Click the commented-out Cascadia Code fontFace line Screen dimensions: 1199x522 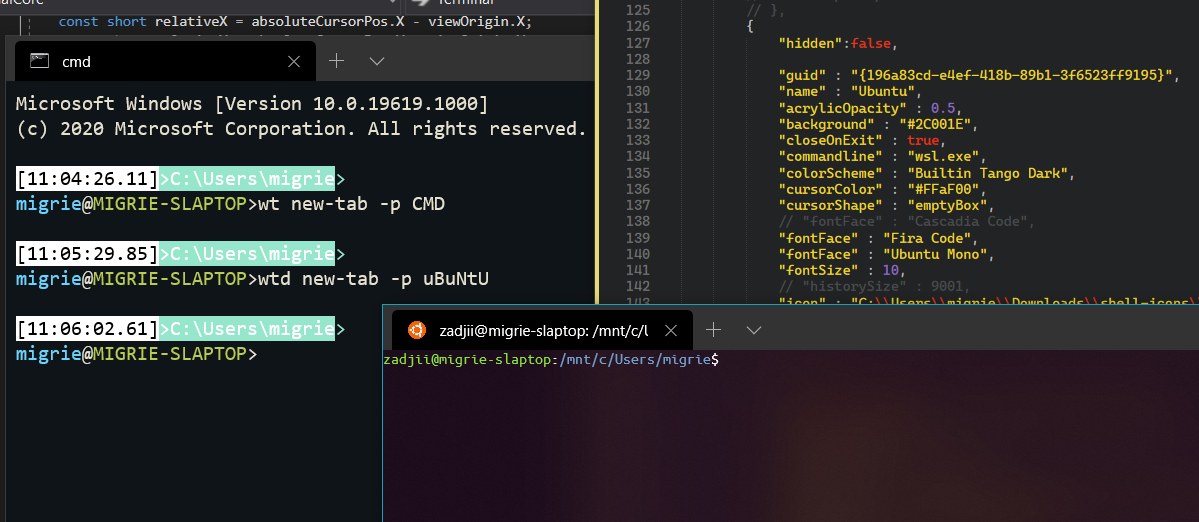coord(907,222)
